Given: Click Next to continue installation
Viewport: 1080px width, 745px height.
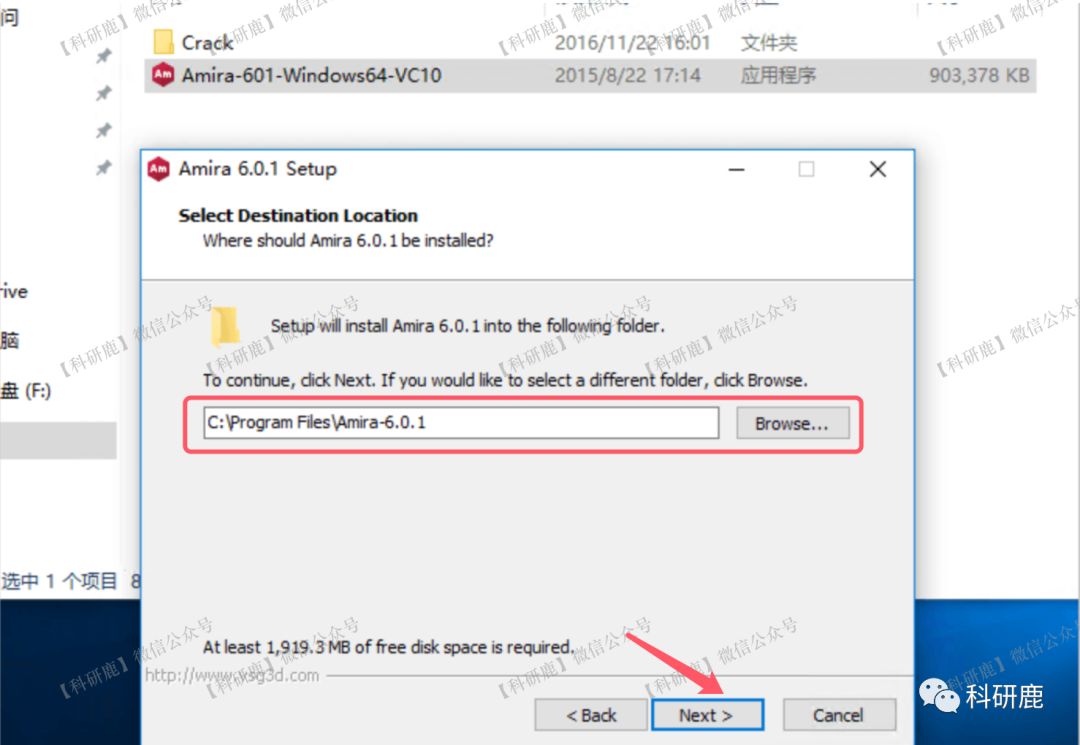Looking at the screenshot, I should click(707, 715).
